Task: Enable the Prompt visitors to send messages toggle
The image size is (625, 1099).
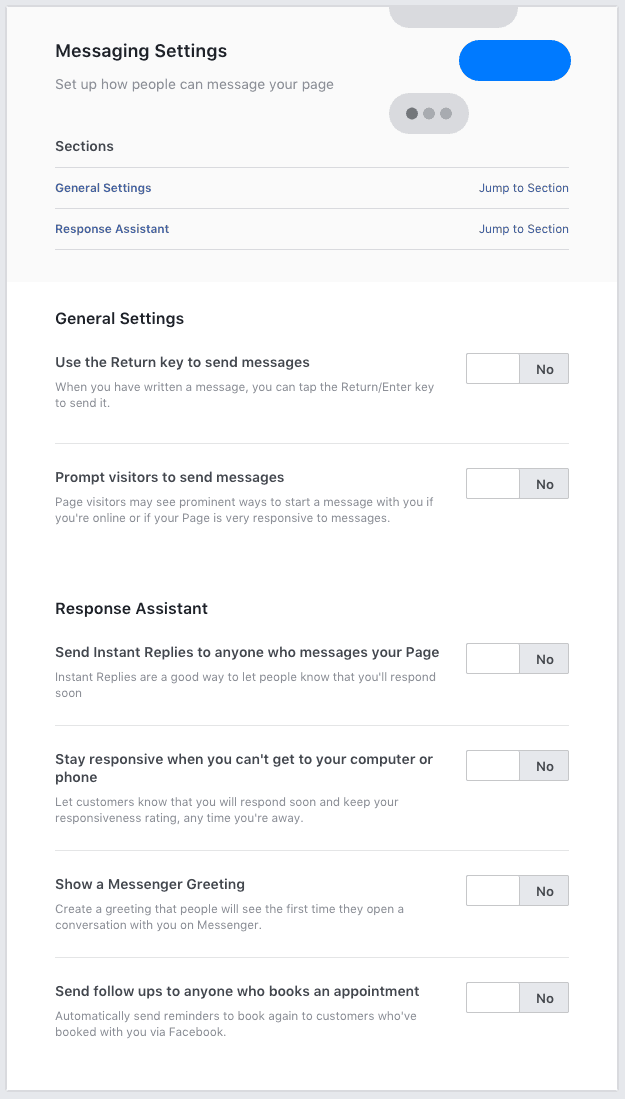Action: click(517, 484)
